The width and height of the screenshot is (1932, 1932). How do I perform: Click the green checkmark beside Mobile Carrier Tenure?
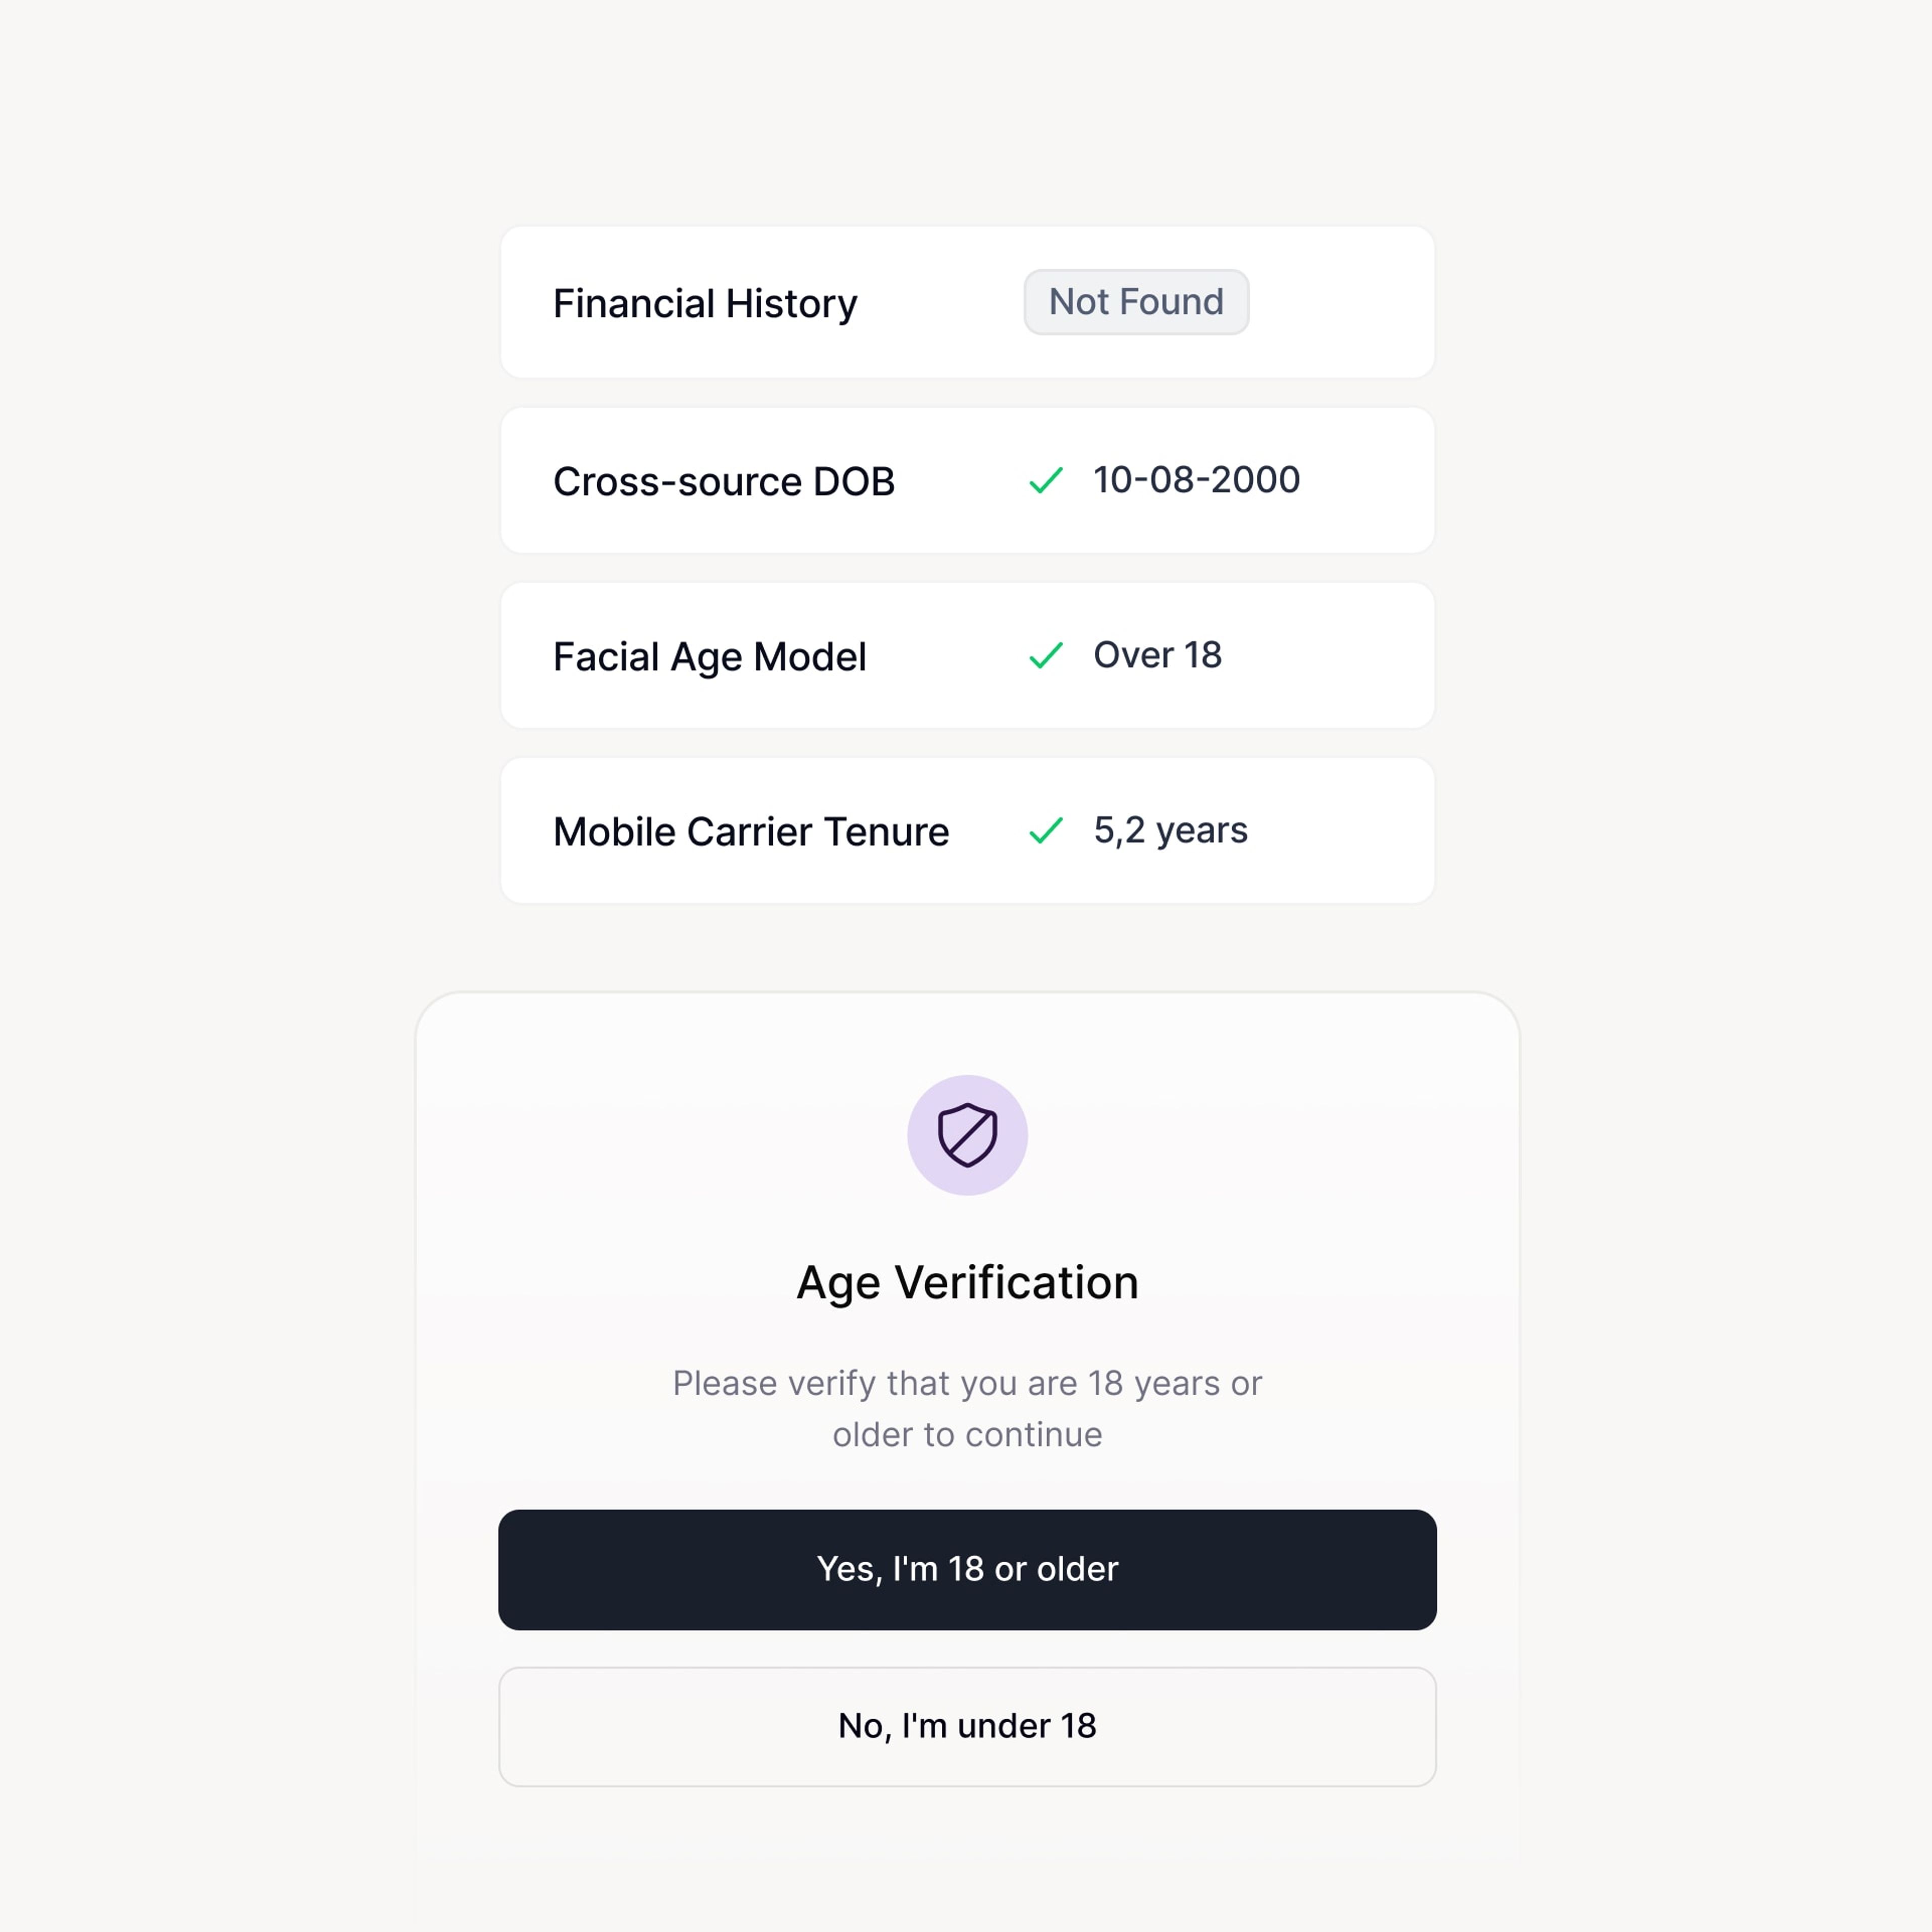click(x=1045, y=831)
